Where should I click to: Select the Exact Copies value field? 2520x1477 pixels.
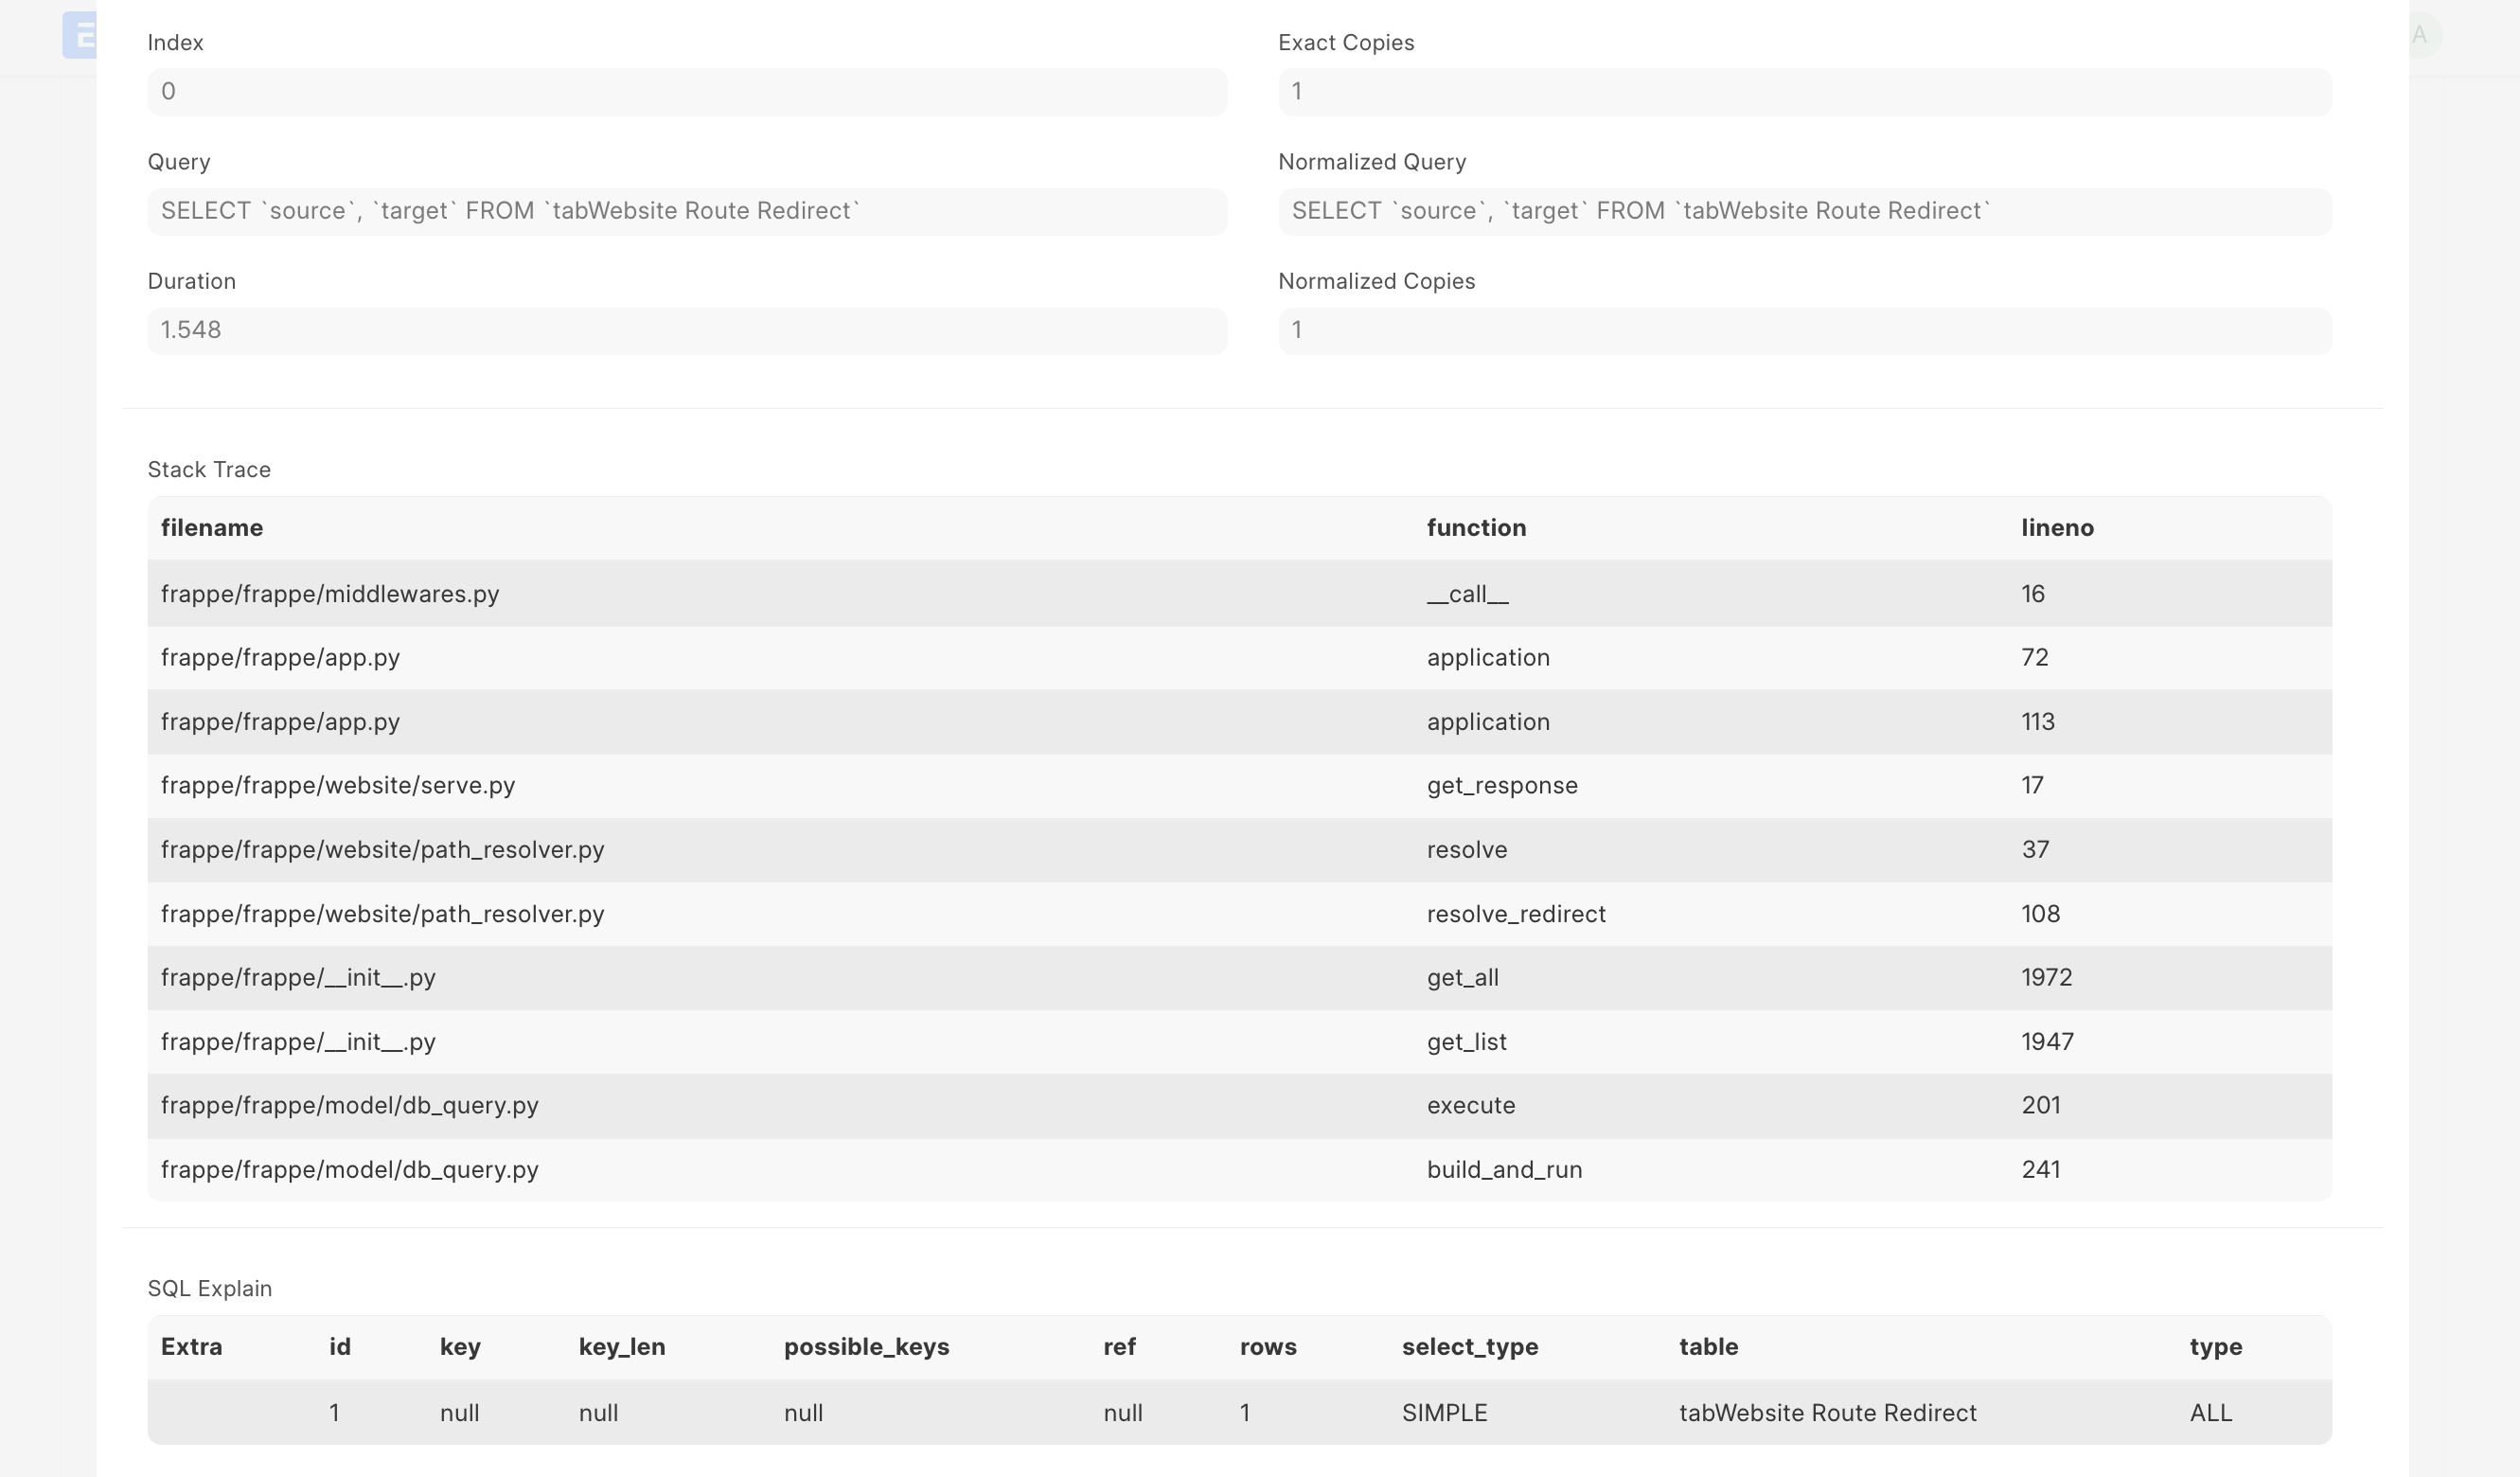[1805, 92]
